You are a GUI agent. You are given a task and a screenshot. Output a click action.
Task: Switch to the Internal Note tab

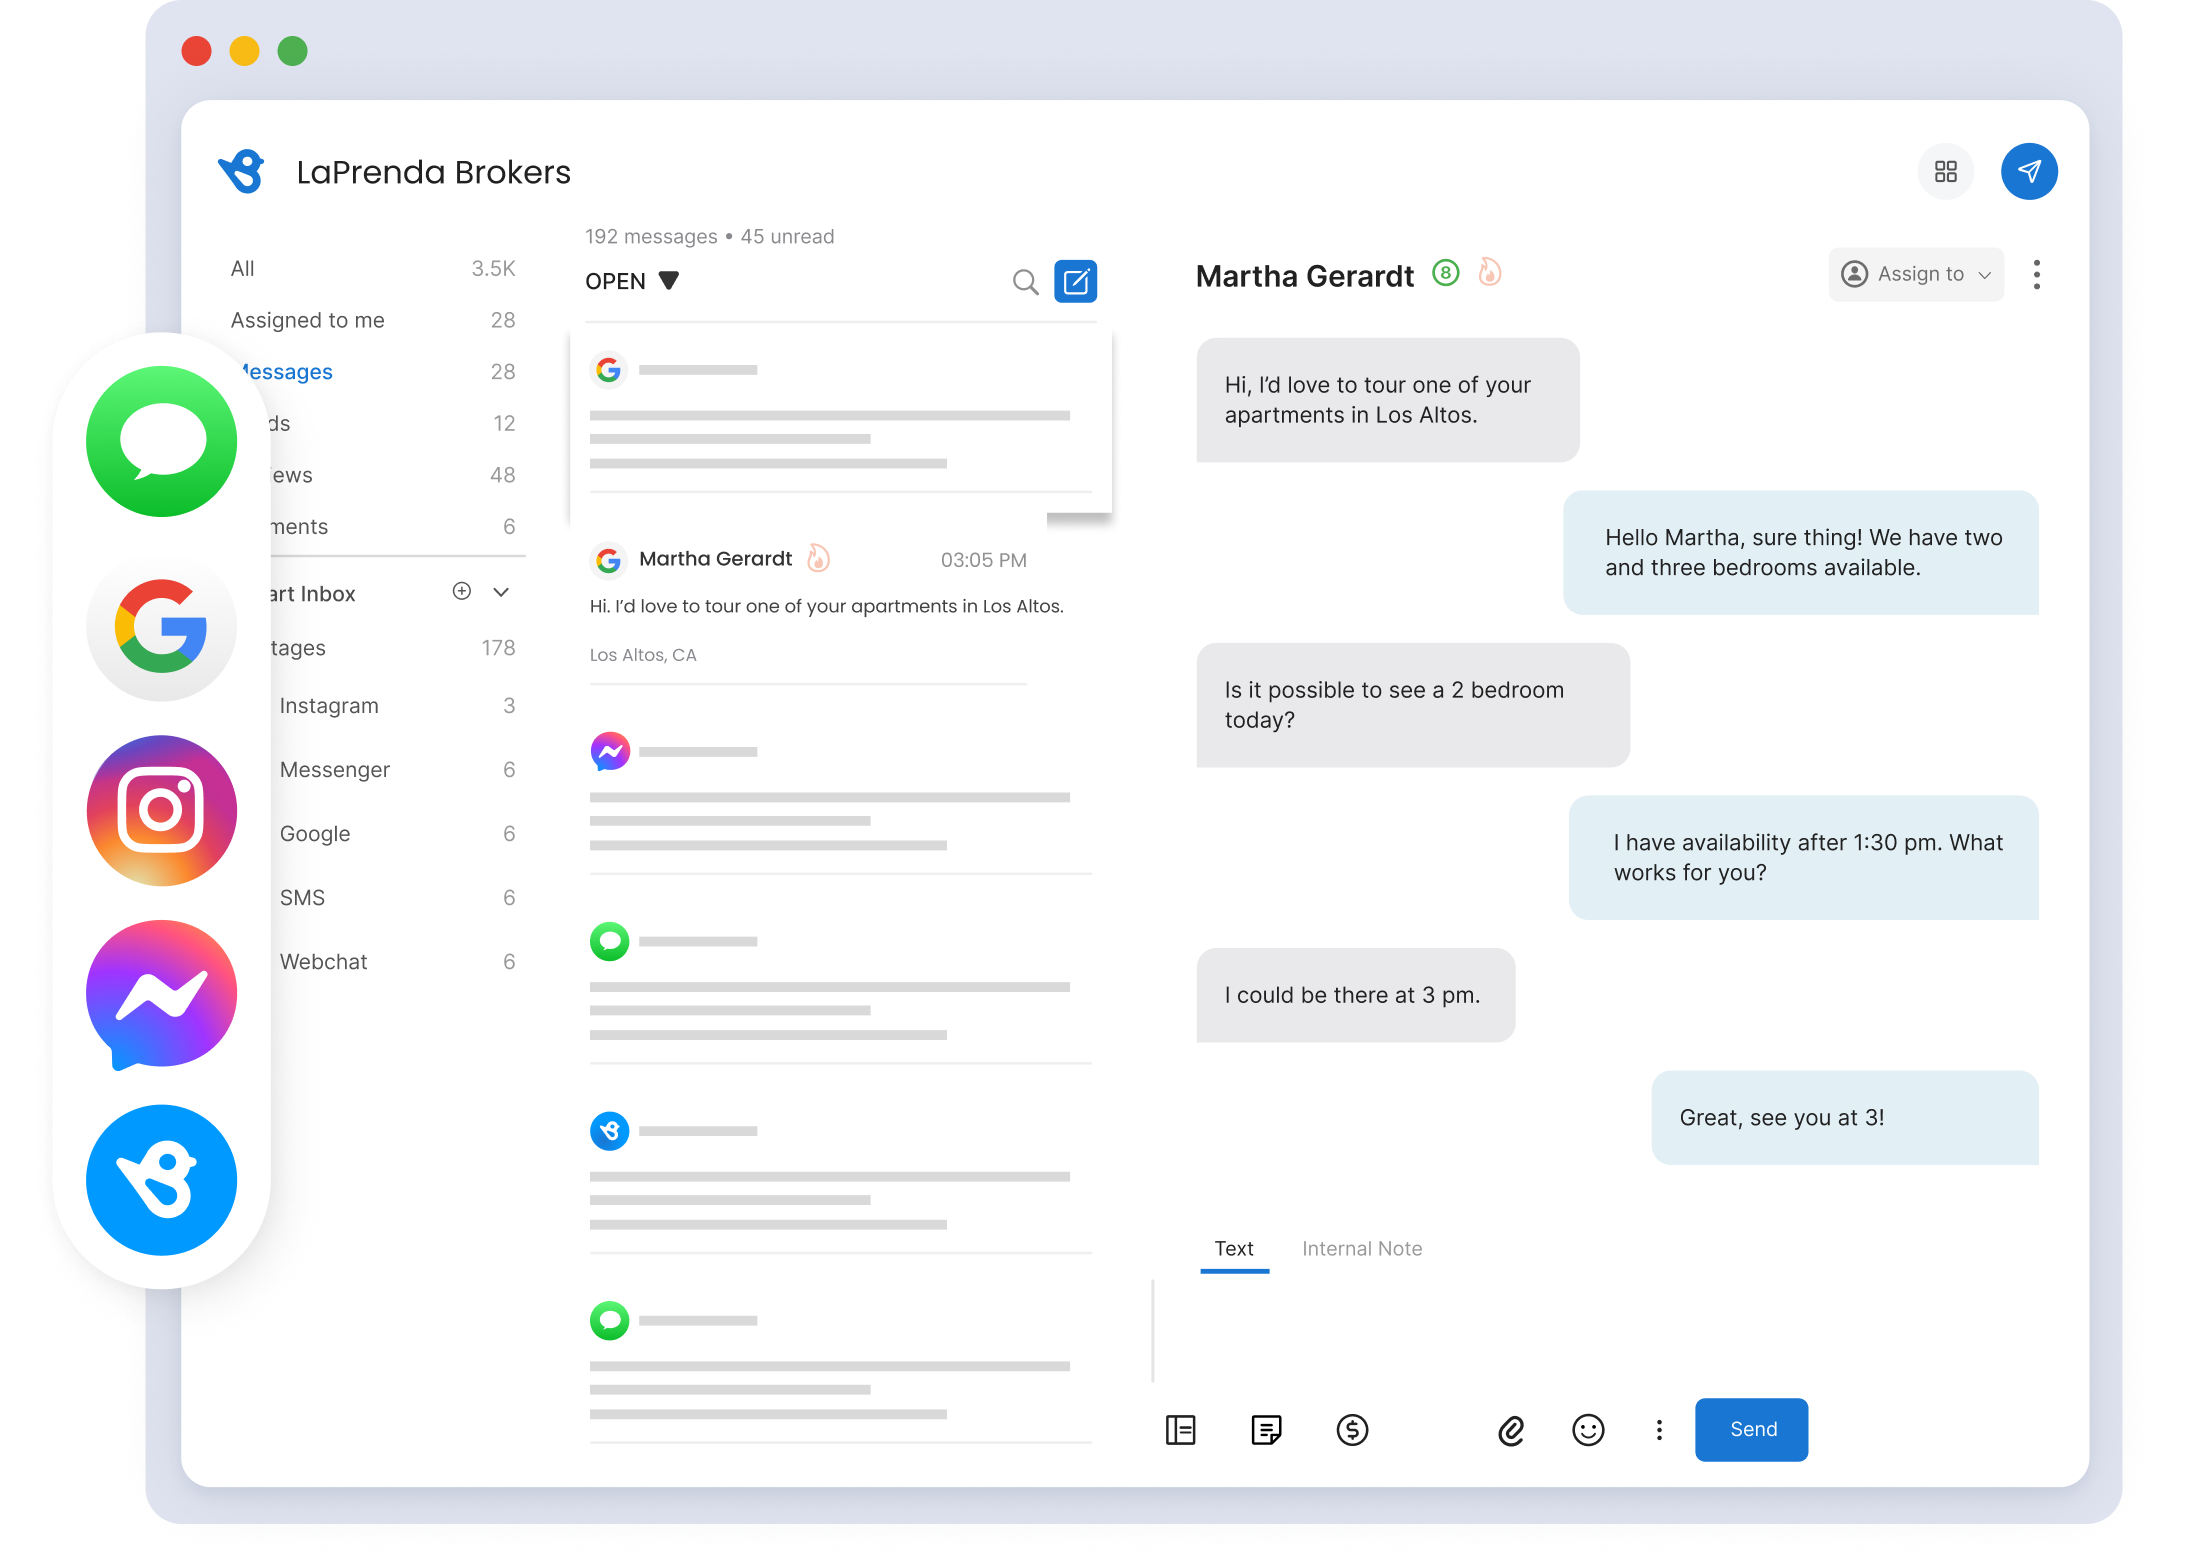1361,1248
